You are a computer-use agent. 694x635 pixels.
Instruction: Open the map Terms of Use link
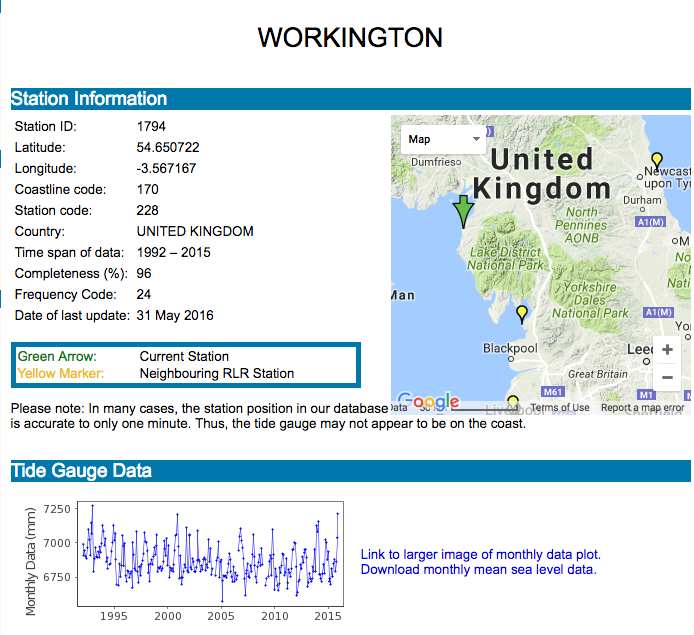pos(560,408)
